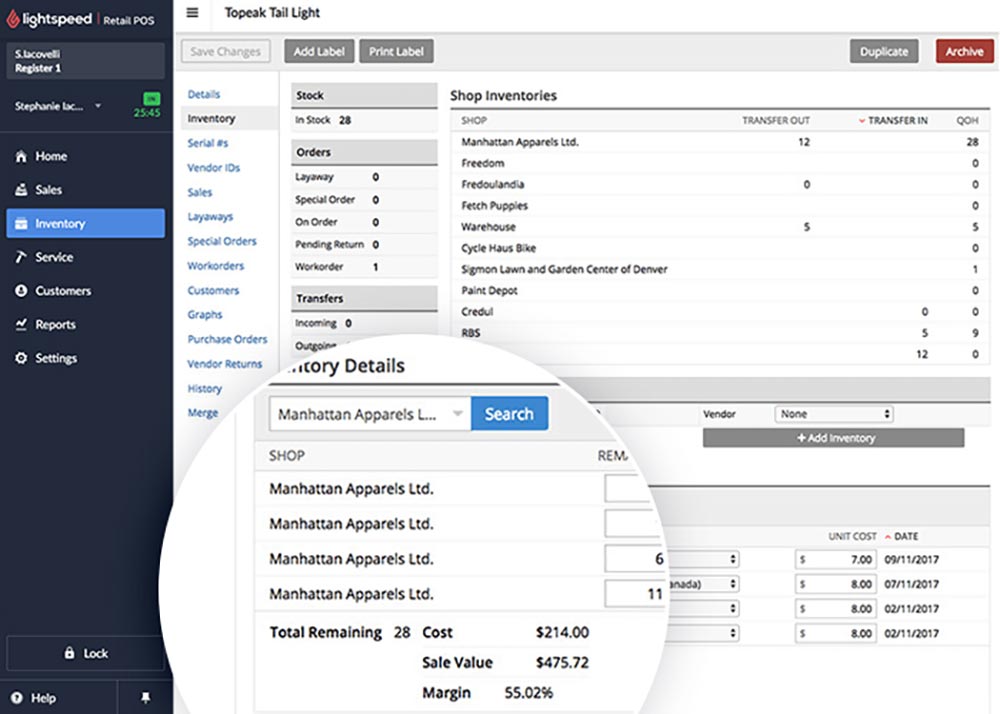Click the Lightspeed flame logo
The height and width of the screenshot is (714, 1000).
click(x=13, y=19)
